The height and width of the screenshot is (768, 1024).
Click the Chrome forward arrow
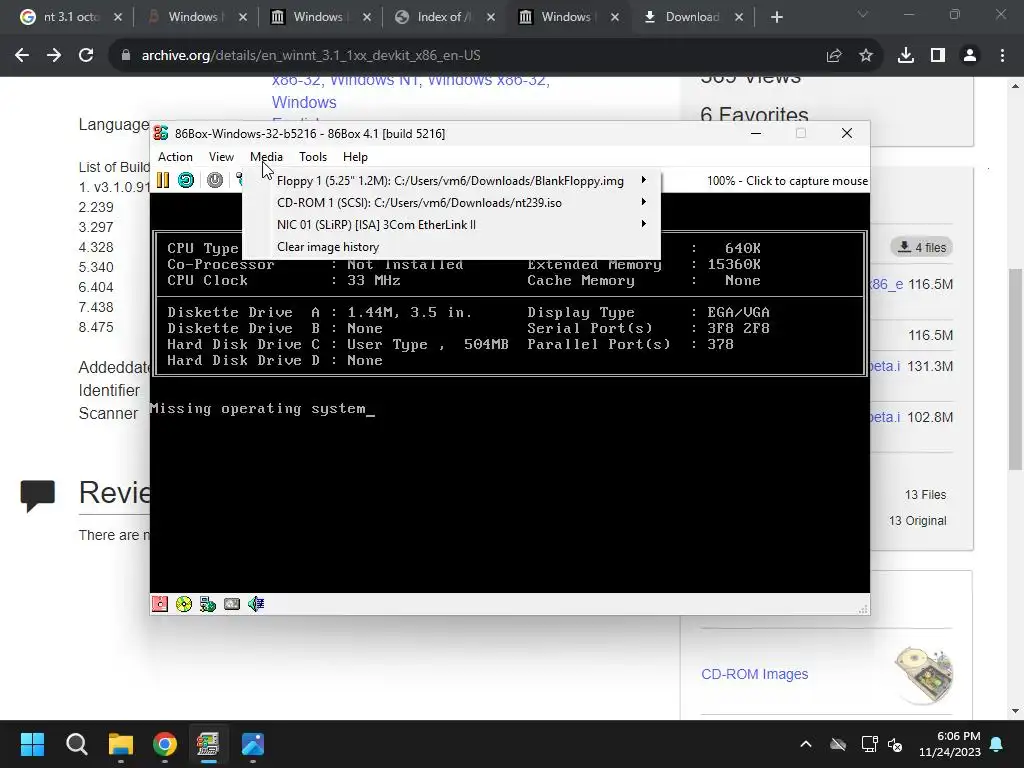coord(54,56)
